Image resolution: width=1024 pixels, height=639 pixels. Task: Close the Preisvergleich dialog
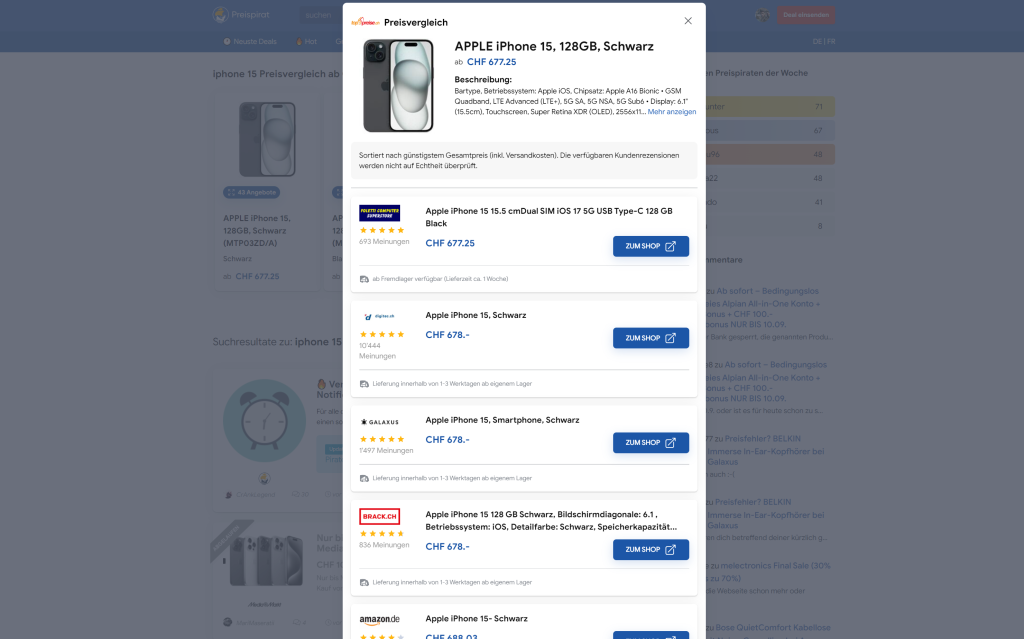click(x=688, y=20)
